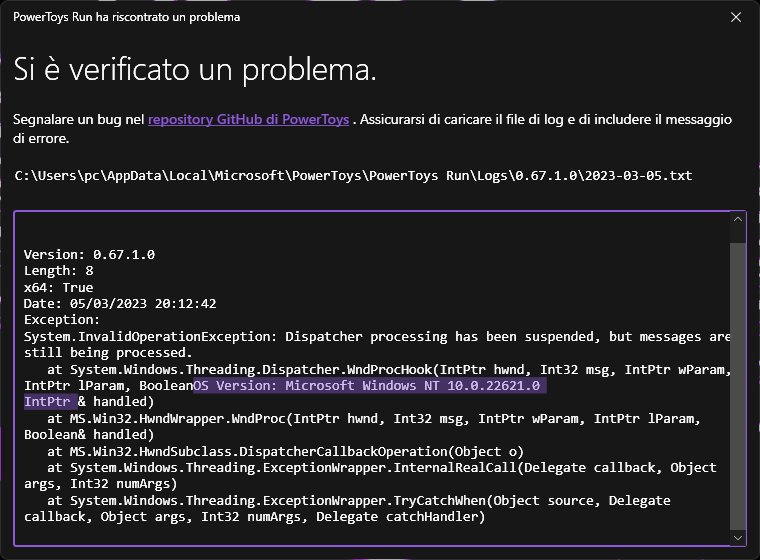
Task: Click the 'Length: 8' line
Action: (x=59, y=271)
